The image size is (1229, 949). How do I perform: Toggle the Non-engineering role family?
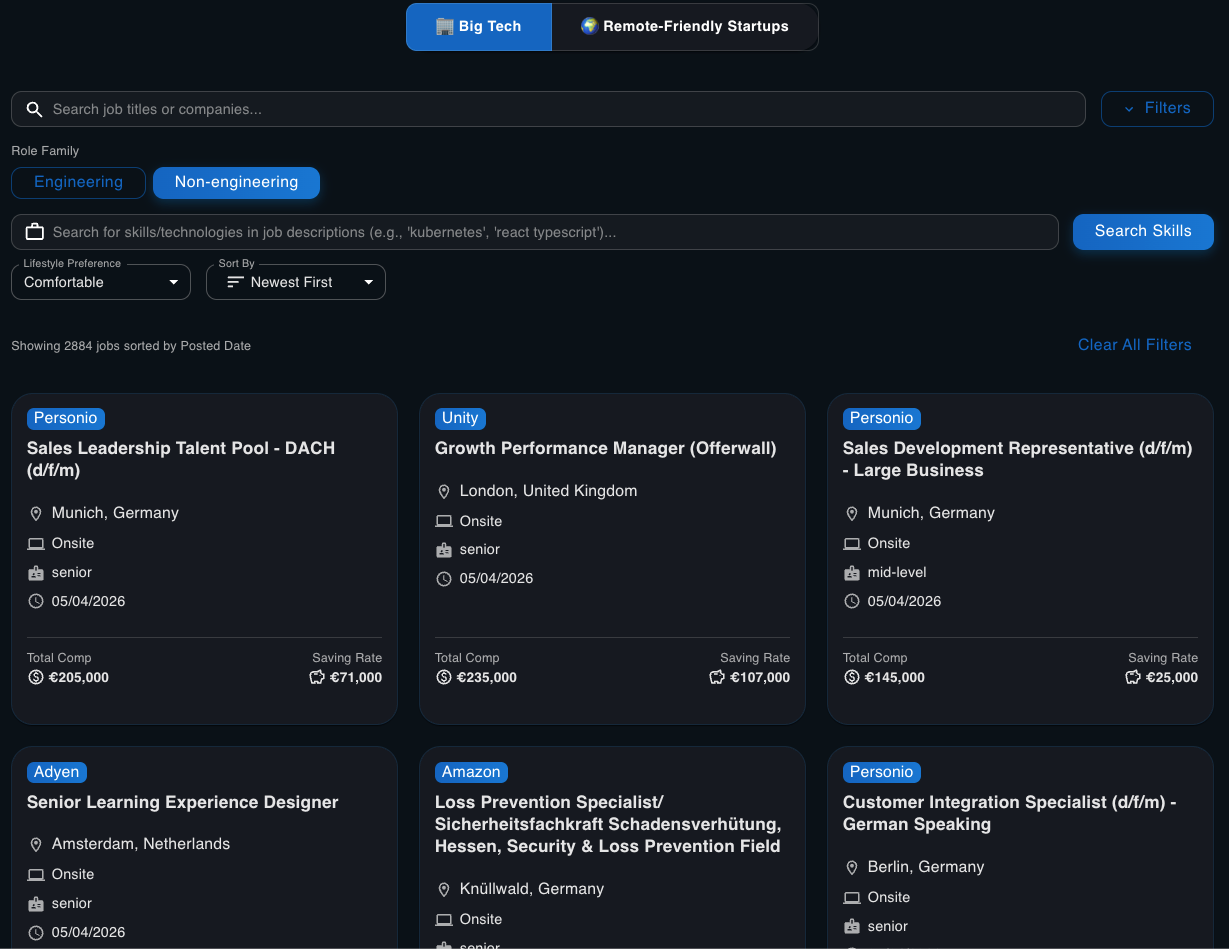click(236, 182)
